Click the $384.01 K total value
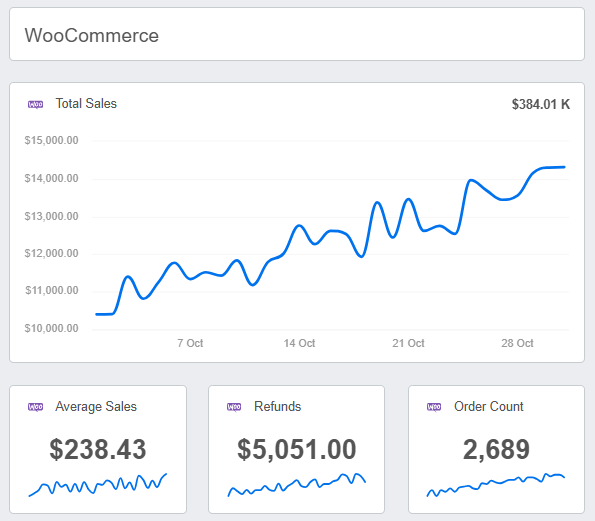 tap(541, 104)
